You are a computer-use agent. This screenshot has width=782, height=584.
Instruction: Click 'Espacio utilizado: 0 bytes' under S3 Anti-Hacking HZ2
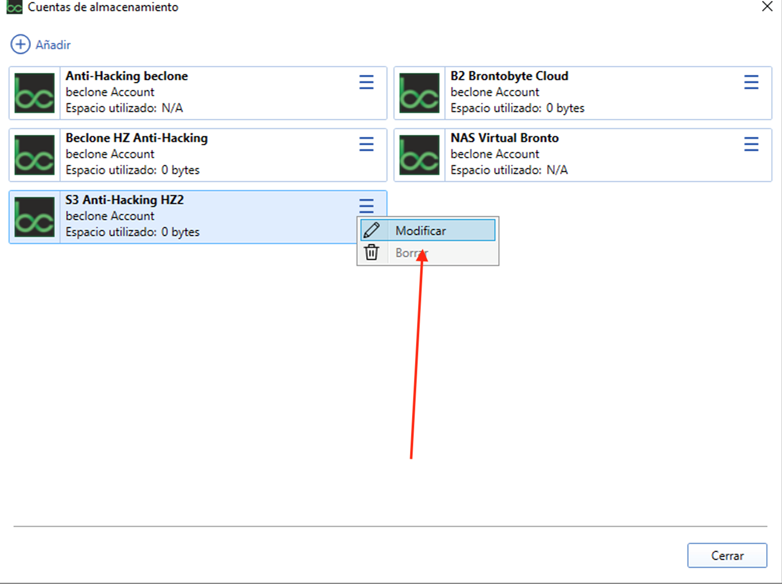click(132, 232)
